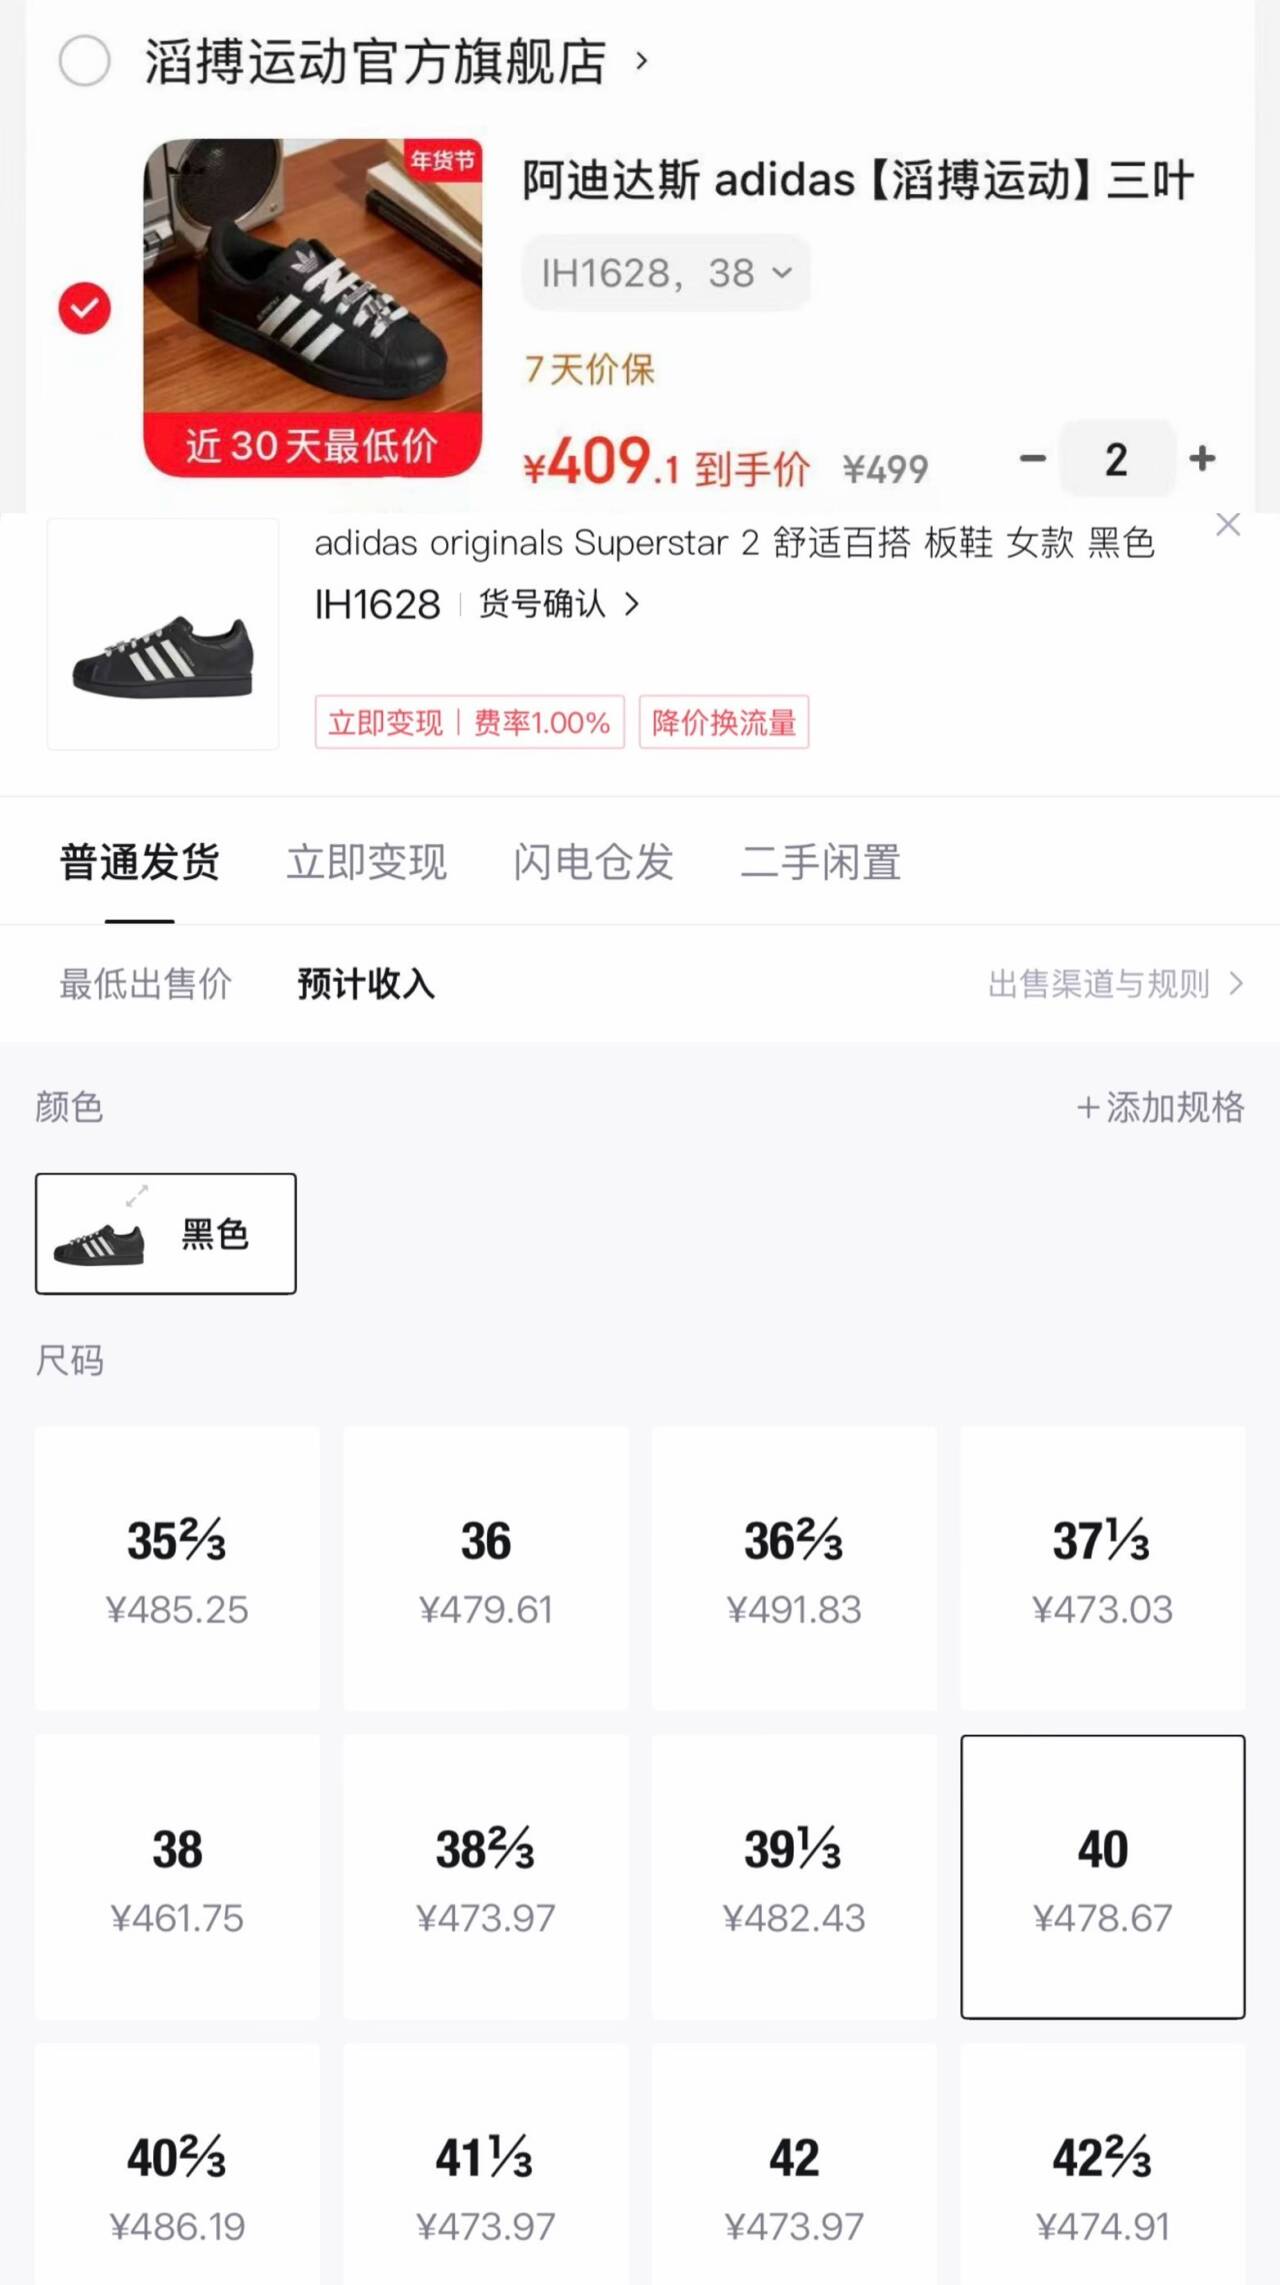Expand the store page chevron
This screenshot has width=1280, height=2285.
642,61
